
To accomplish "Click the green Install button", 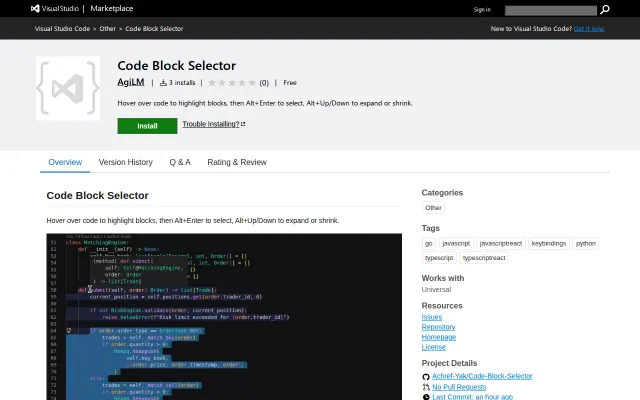I will click(x=147, y=126).
